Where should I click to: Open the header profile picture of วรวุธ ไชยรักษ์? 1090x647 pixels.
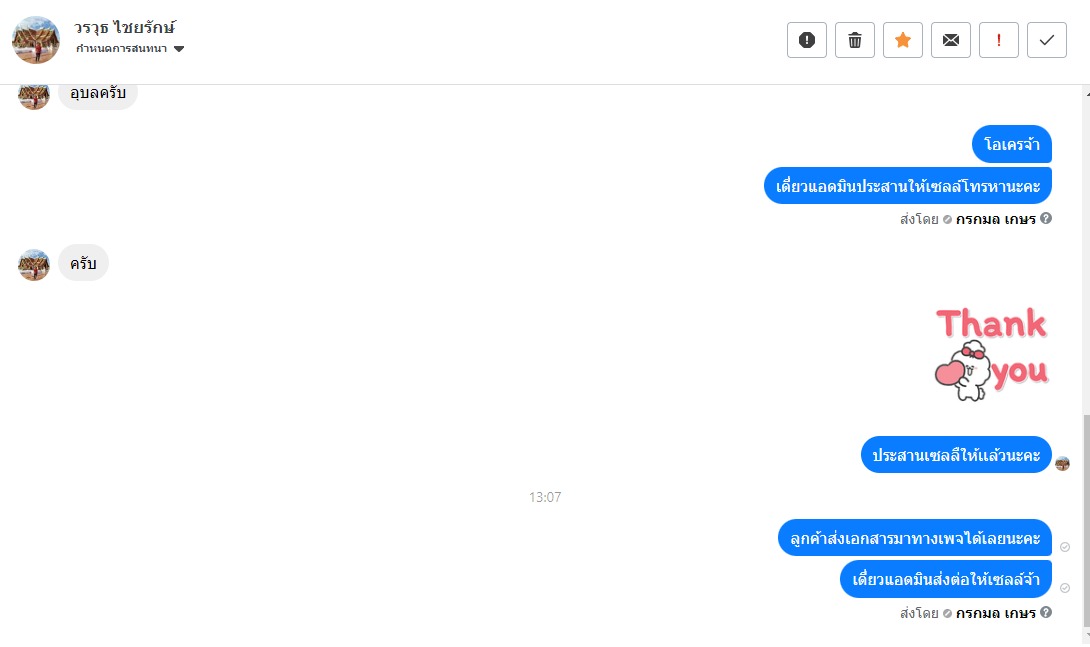point(36,40)
